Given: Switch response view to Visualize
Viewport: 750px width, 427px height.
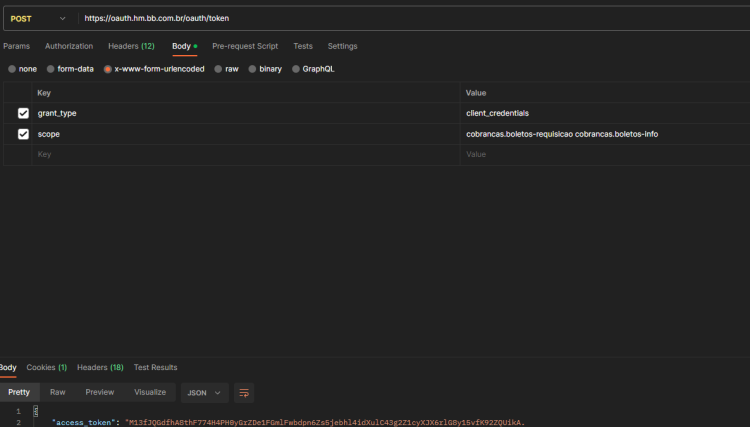Looking at the screenshot, I should coord(150,392).
